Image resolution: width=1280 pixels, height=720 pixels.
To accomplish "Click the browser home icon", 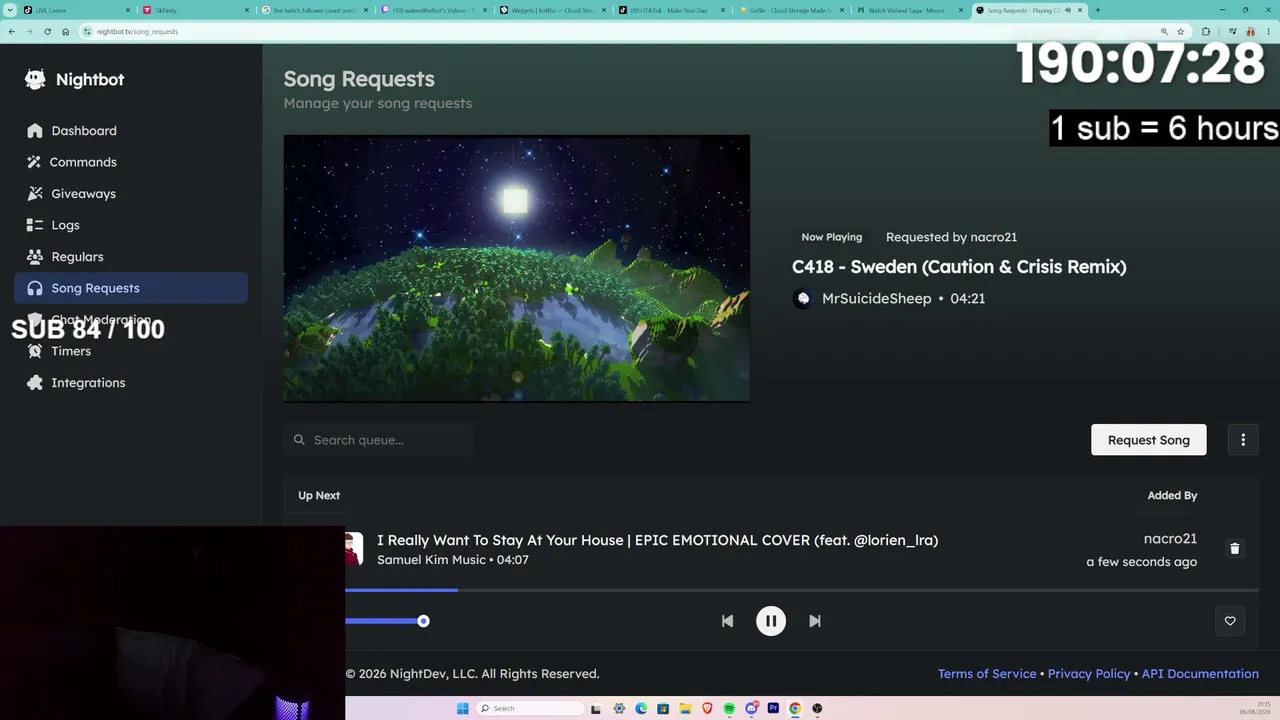I will click(x=65, y=31).
